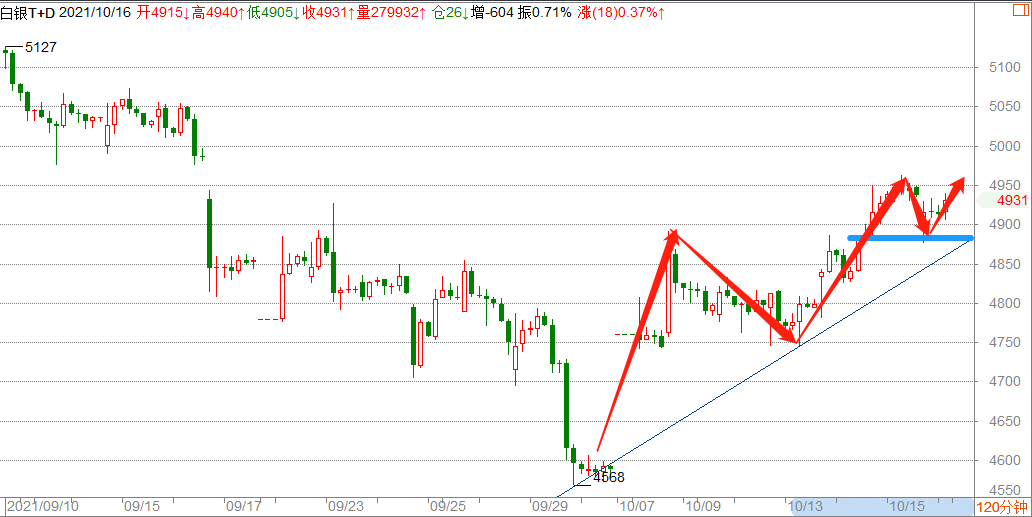Click the orange panel layout icon
This screenshot has height=517, width=1032.
(x=1023, y=11)
